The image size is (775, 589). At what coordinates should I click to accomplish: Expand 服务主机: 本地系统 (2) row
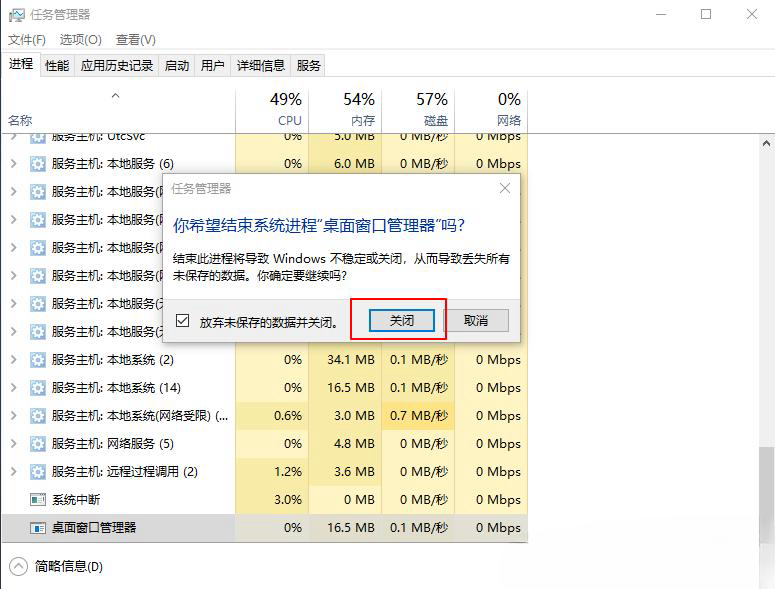[x=14, y=360]
